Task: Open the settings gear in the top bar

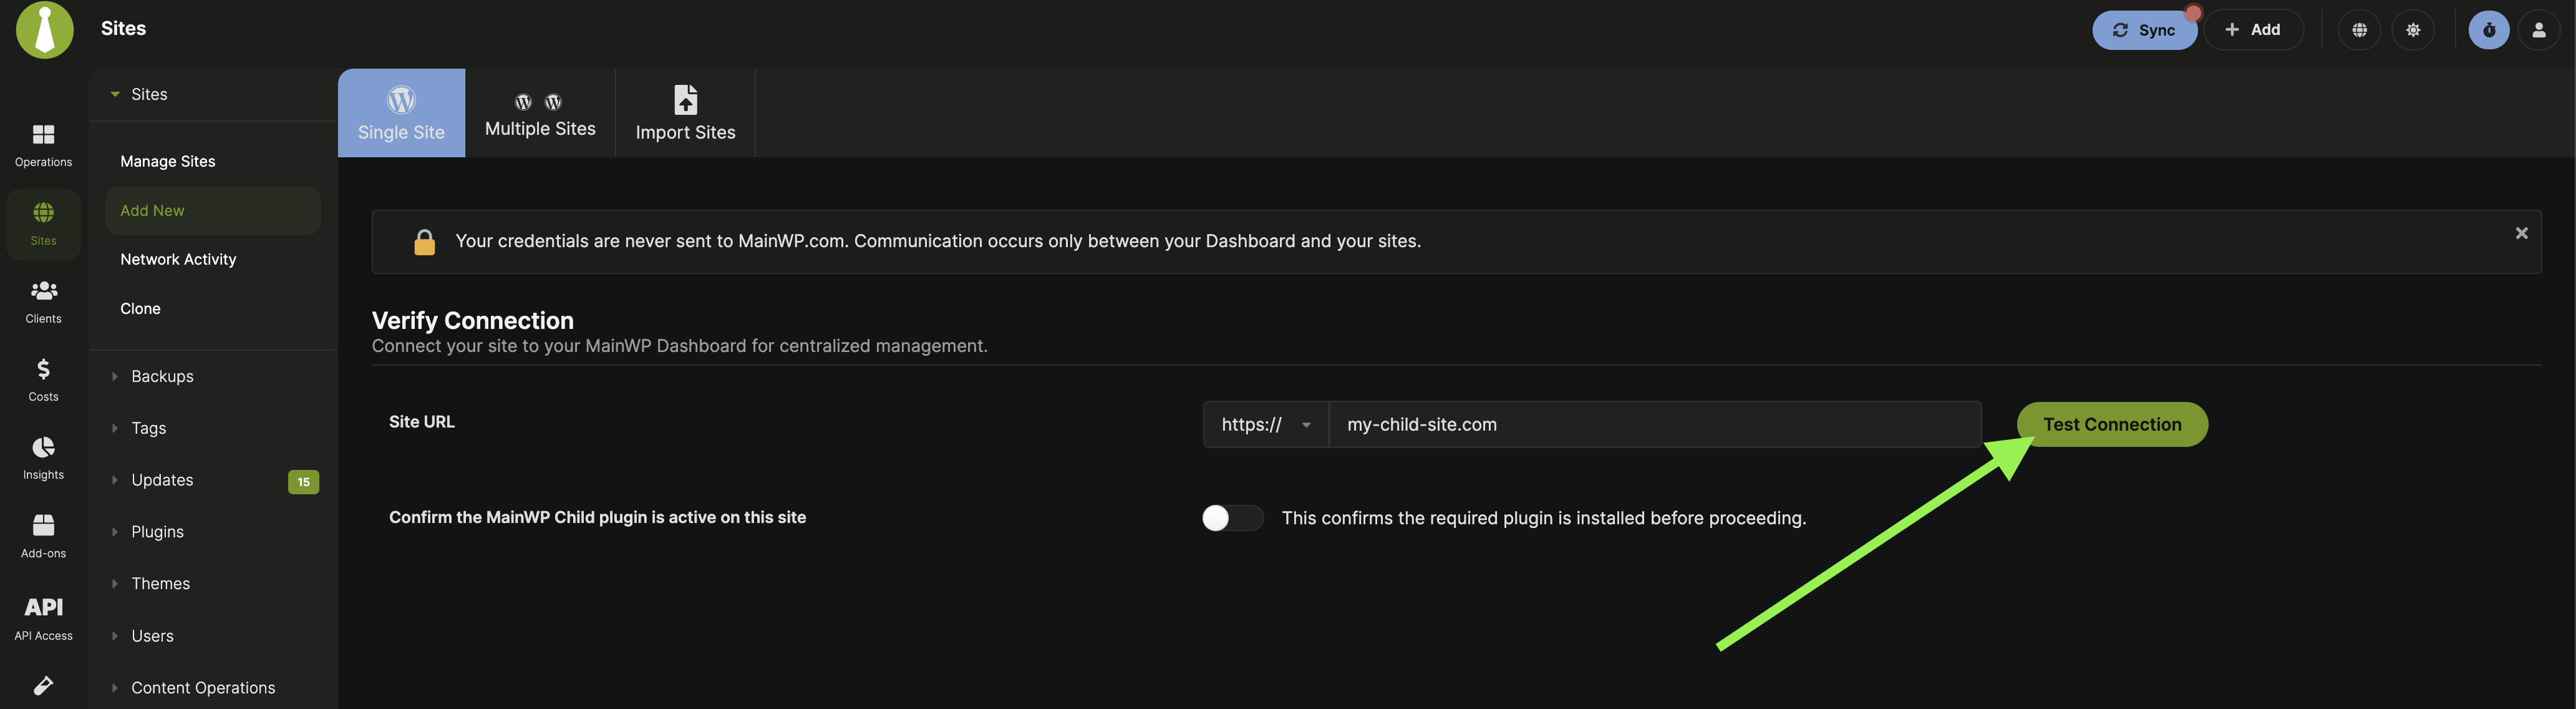Action: click(2413, 29)
